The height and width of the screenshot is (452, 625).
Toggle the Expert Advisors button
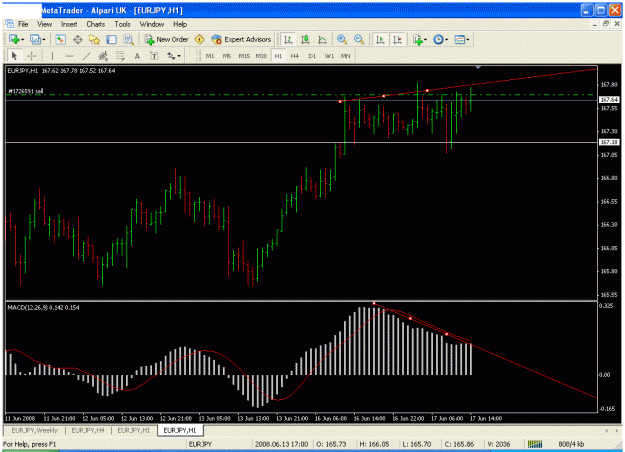tap(242, 39)
